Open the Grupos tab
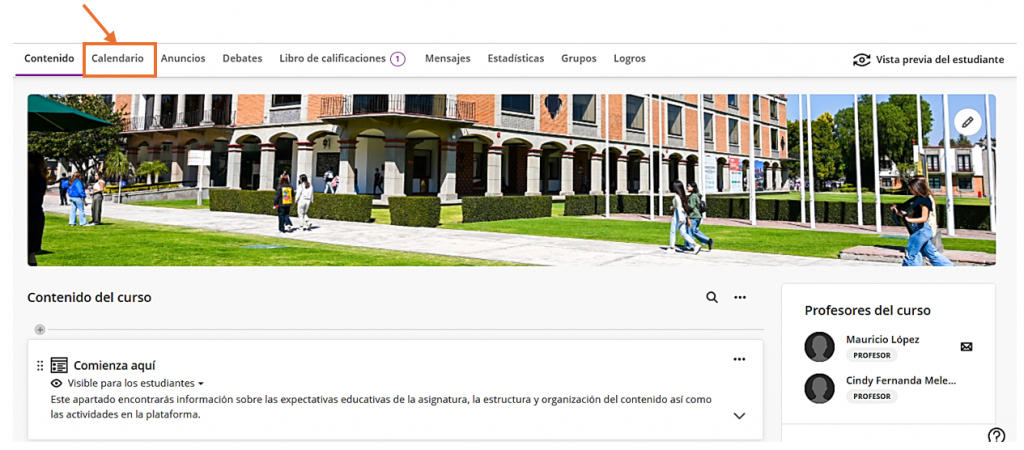Image resolution: width=1024 pixels, height=450 pixels. point(579,59)
